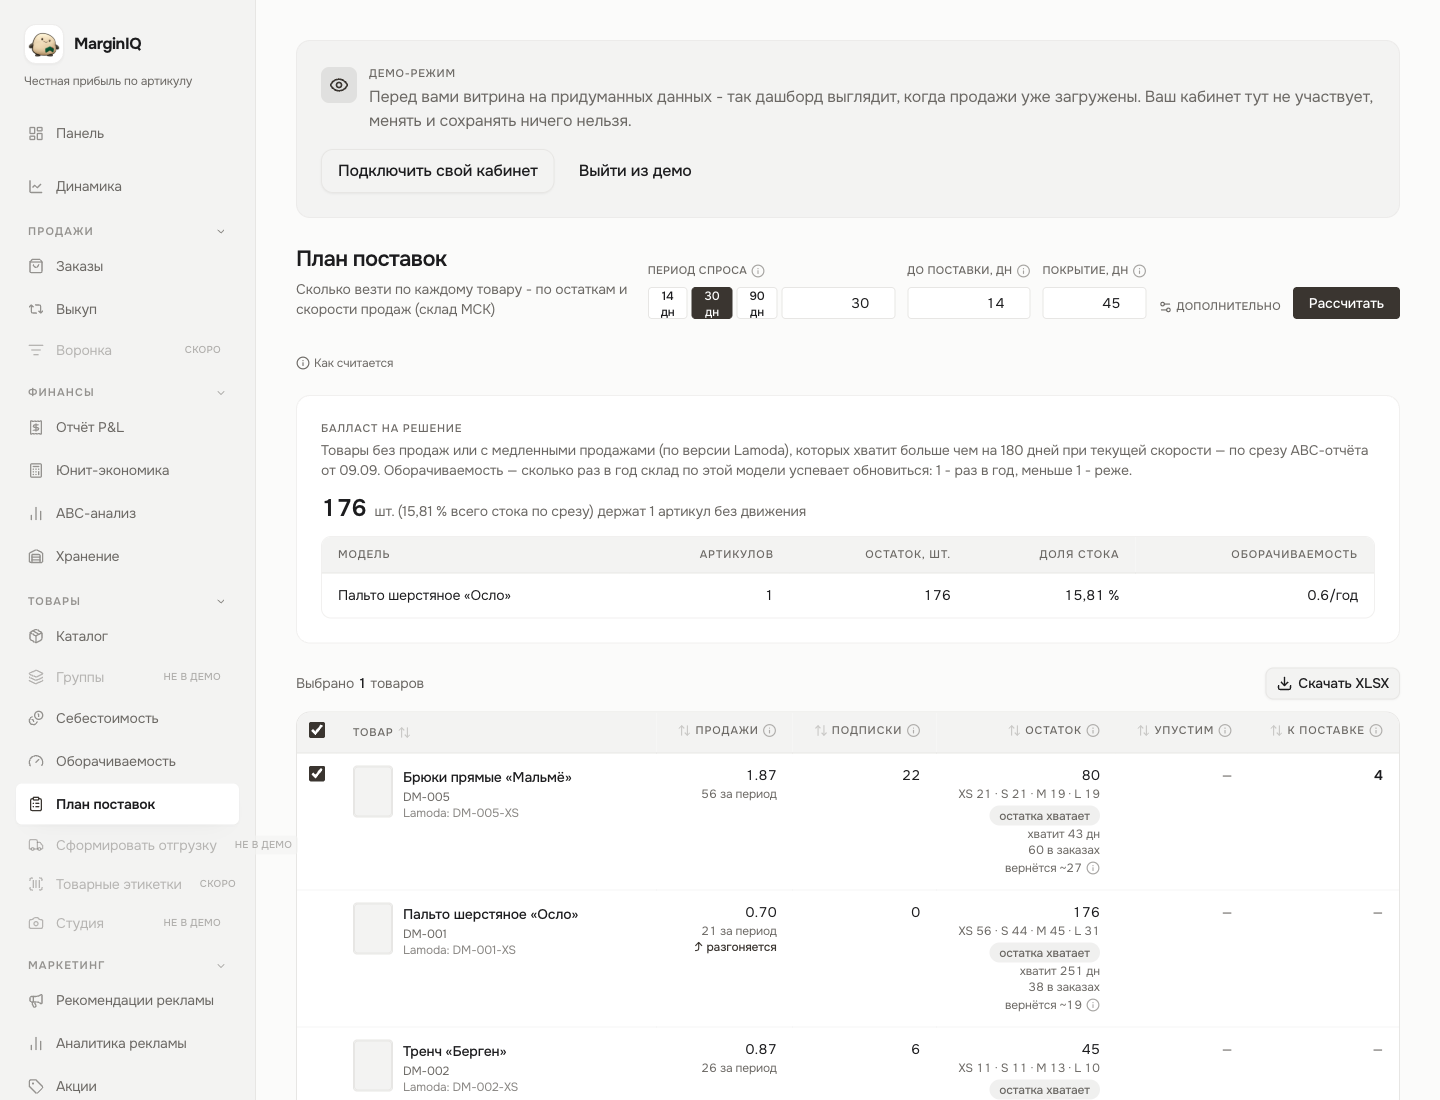The width and height of the screenshot is (1440, 1100).
Task: Toggle the select-all checkbox in table header
Action: 317,730
